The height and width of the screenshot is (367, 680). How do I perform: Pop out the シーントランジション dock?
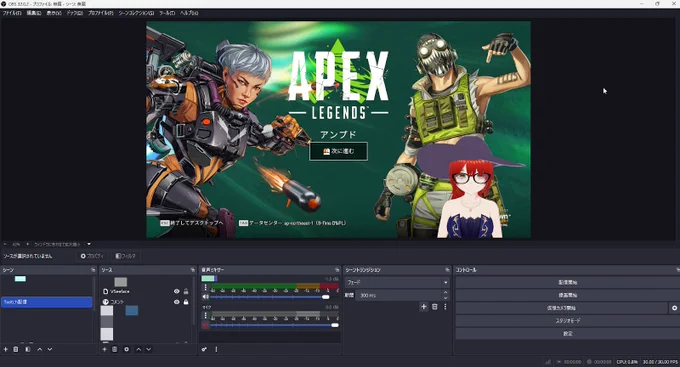tap(447, 270)
